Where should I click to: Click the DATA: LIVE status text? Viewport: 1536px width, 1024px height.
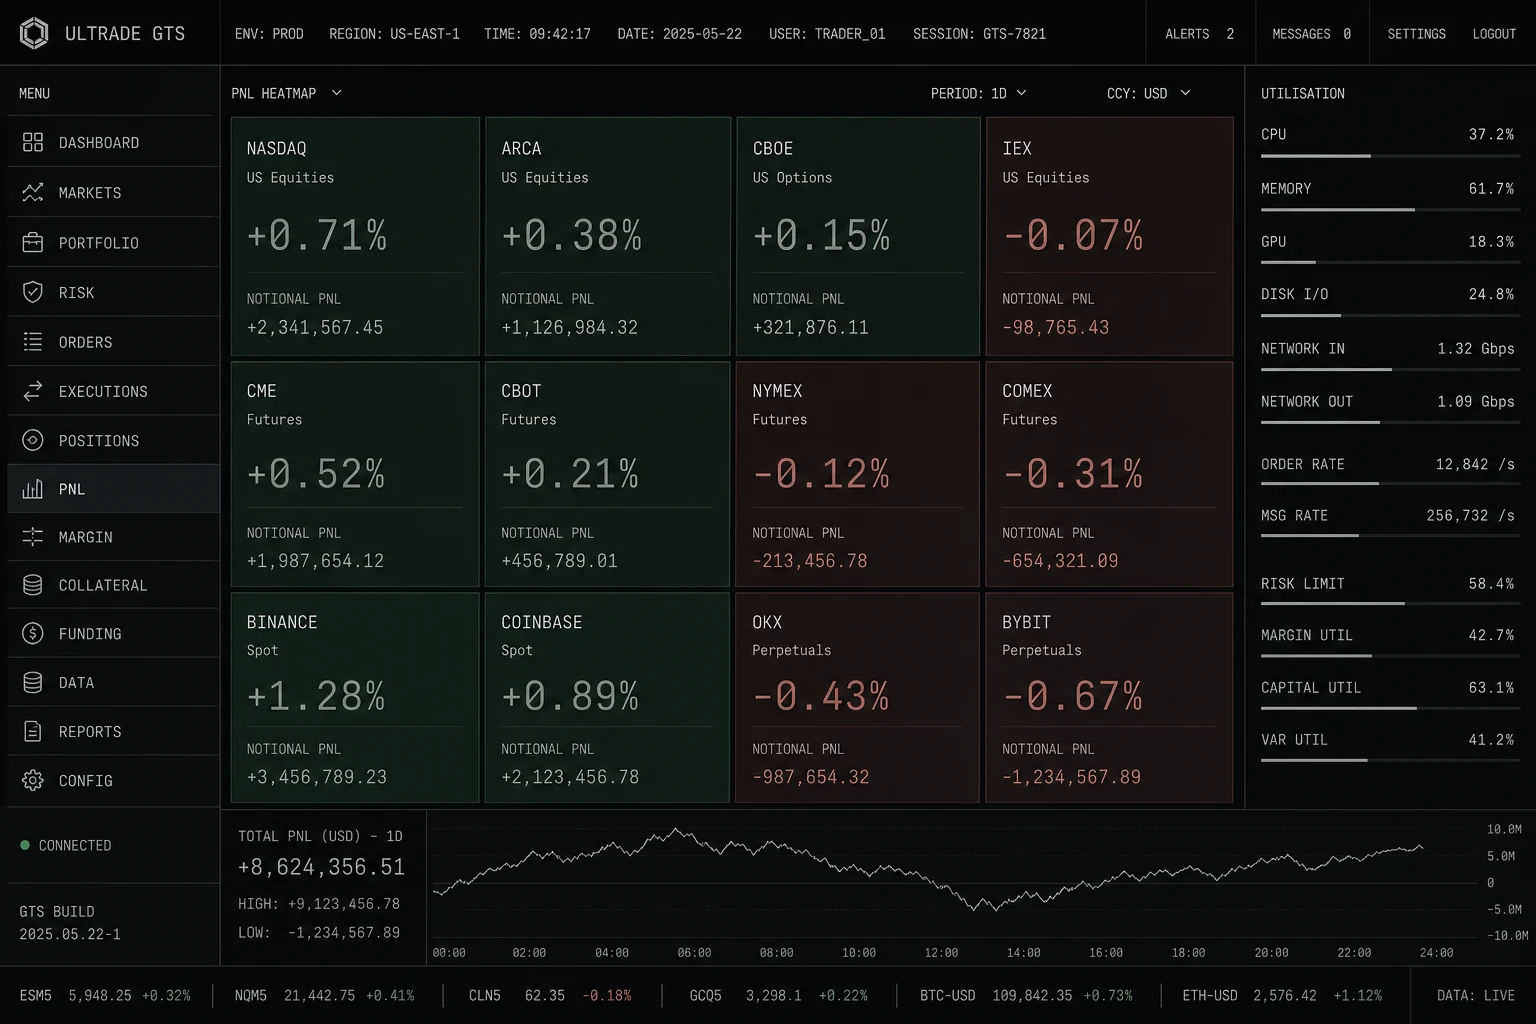[x=1476, y=996]
